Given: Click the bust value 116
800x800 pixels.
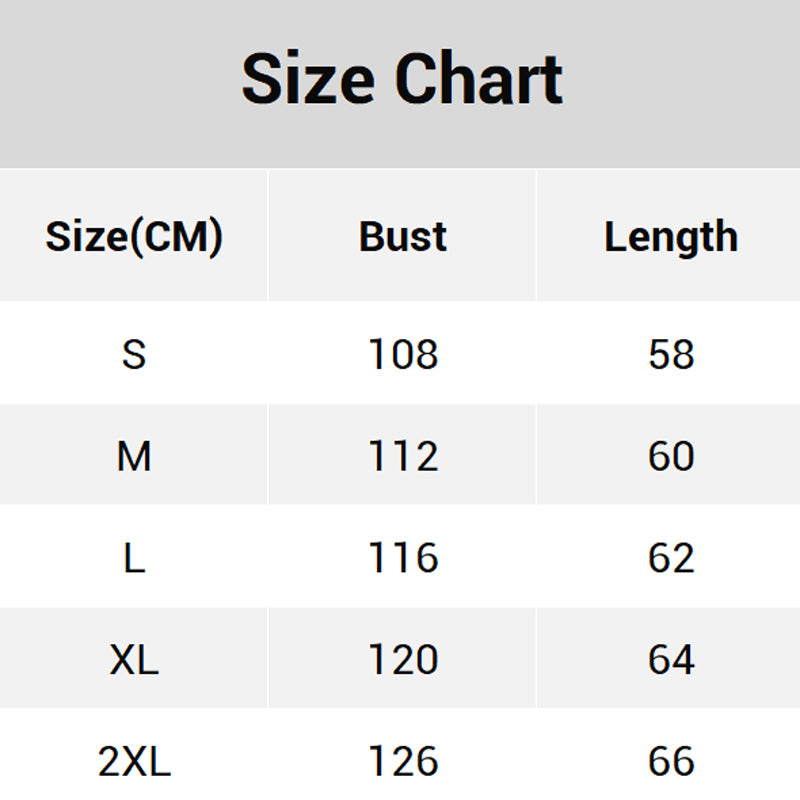Looking at the screenshot, I should [x=403, y=558].
